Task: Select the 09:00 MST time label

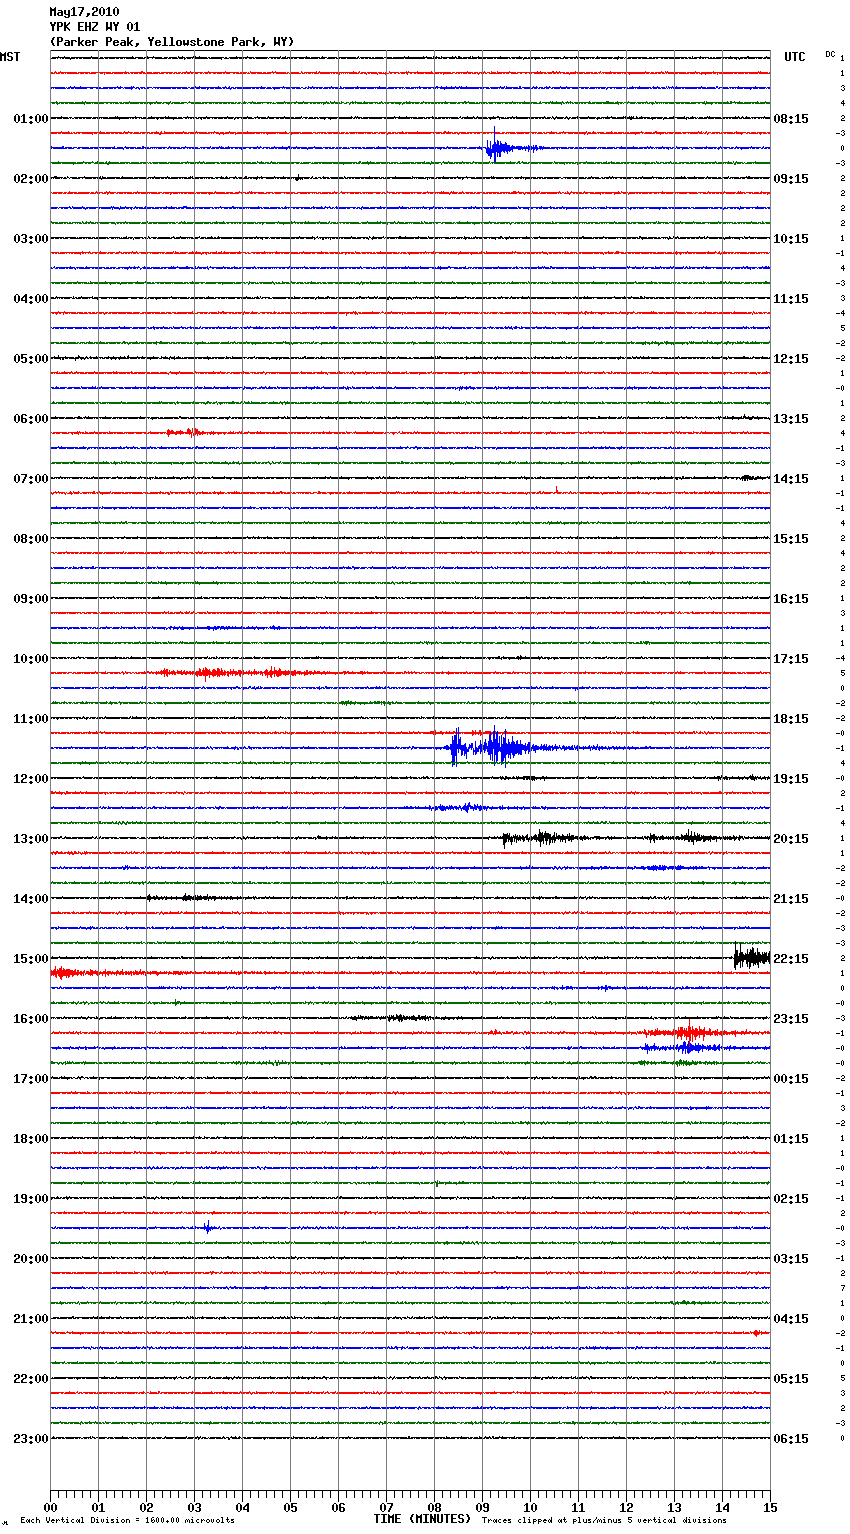Action: pos(30,599)
